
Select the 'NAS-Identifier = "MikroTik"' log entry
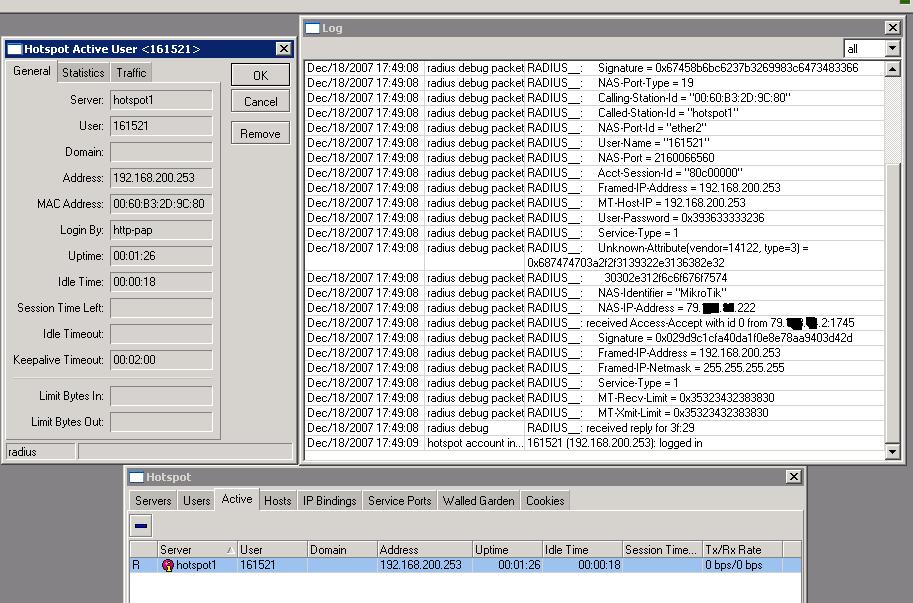594,293
